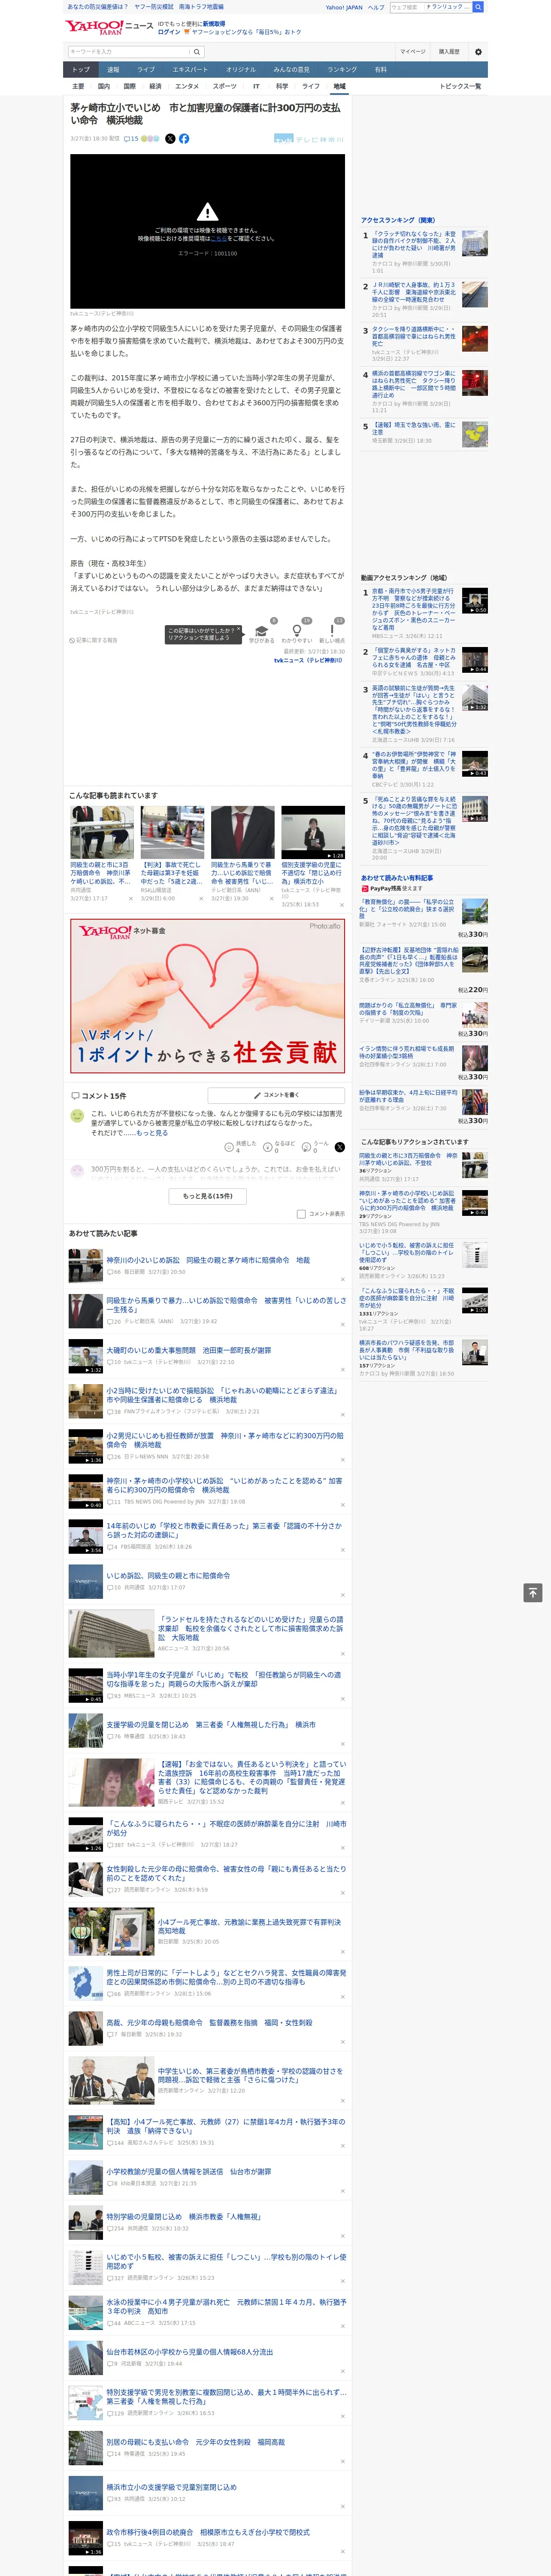Click the video error warning triangle

(x=207, y=212)
